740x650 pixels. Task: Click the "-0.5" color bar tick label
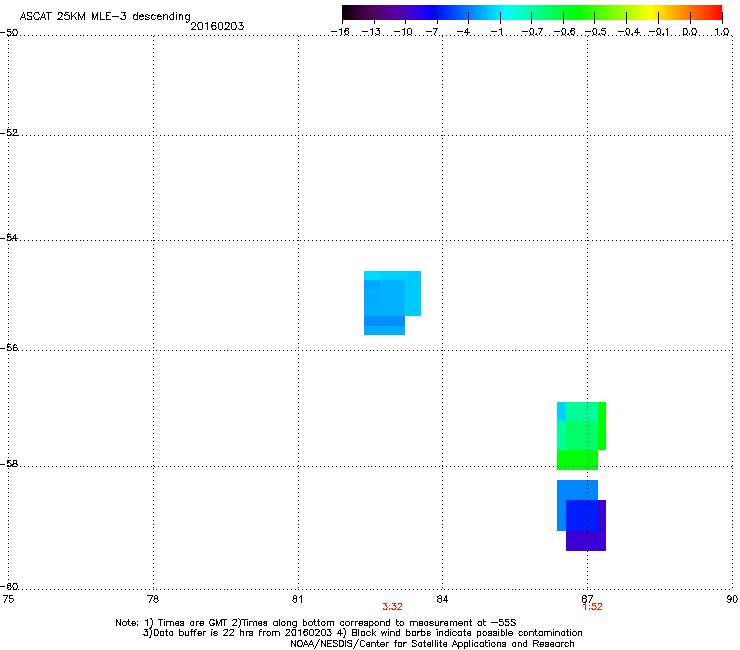[x=596, y=32]
